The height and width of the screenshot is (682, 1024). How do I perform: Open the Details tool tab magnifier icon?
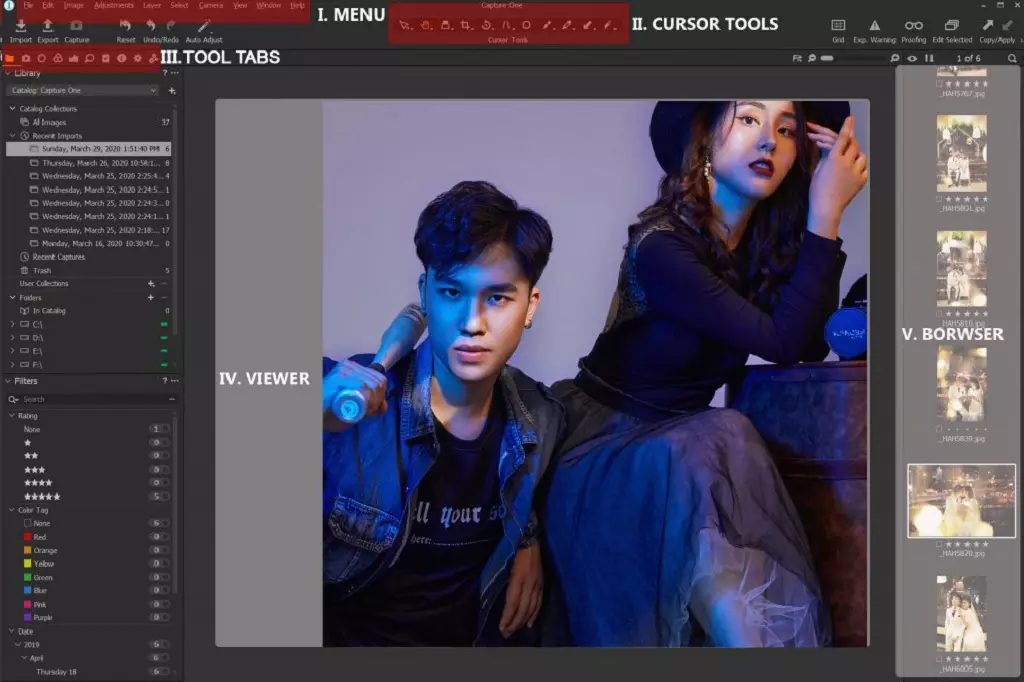(89, 59)
